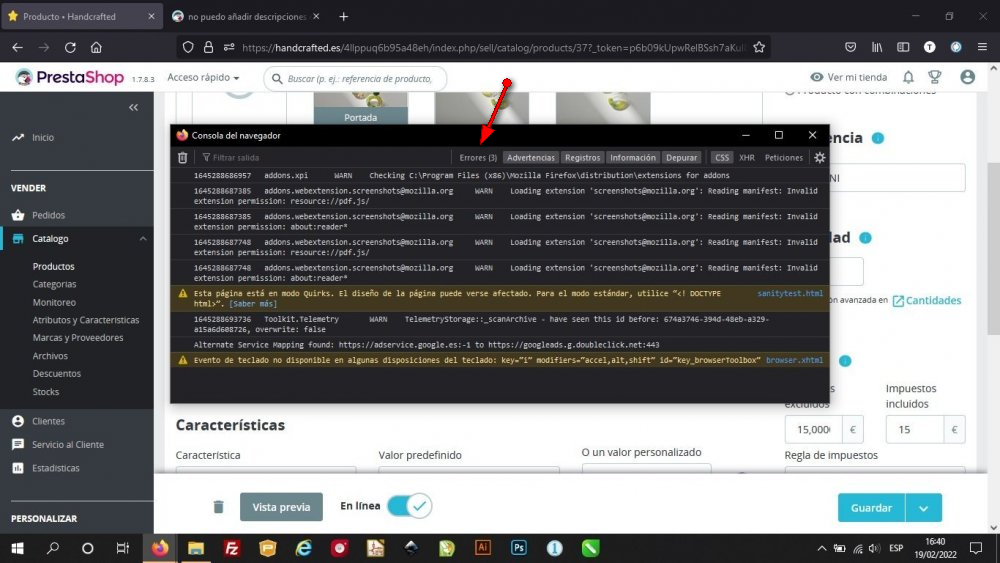Click the Guardar button

pos(871,508)
